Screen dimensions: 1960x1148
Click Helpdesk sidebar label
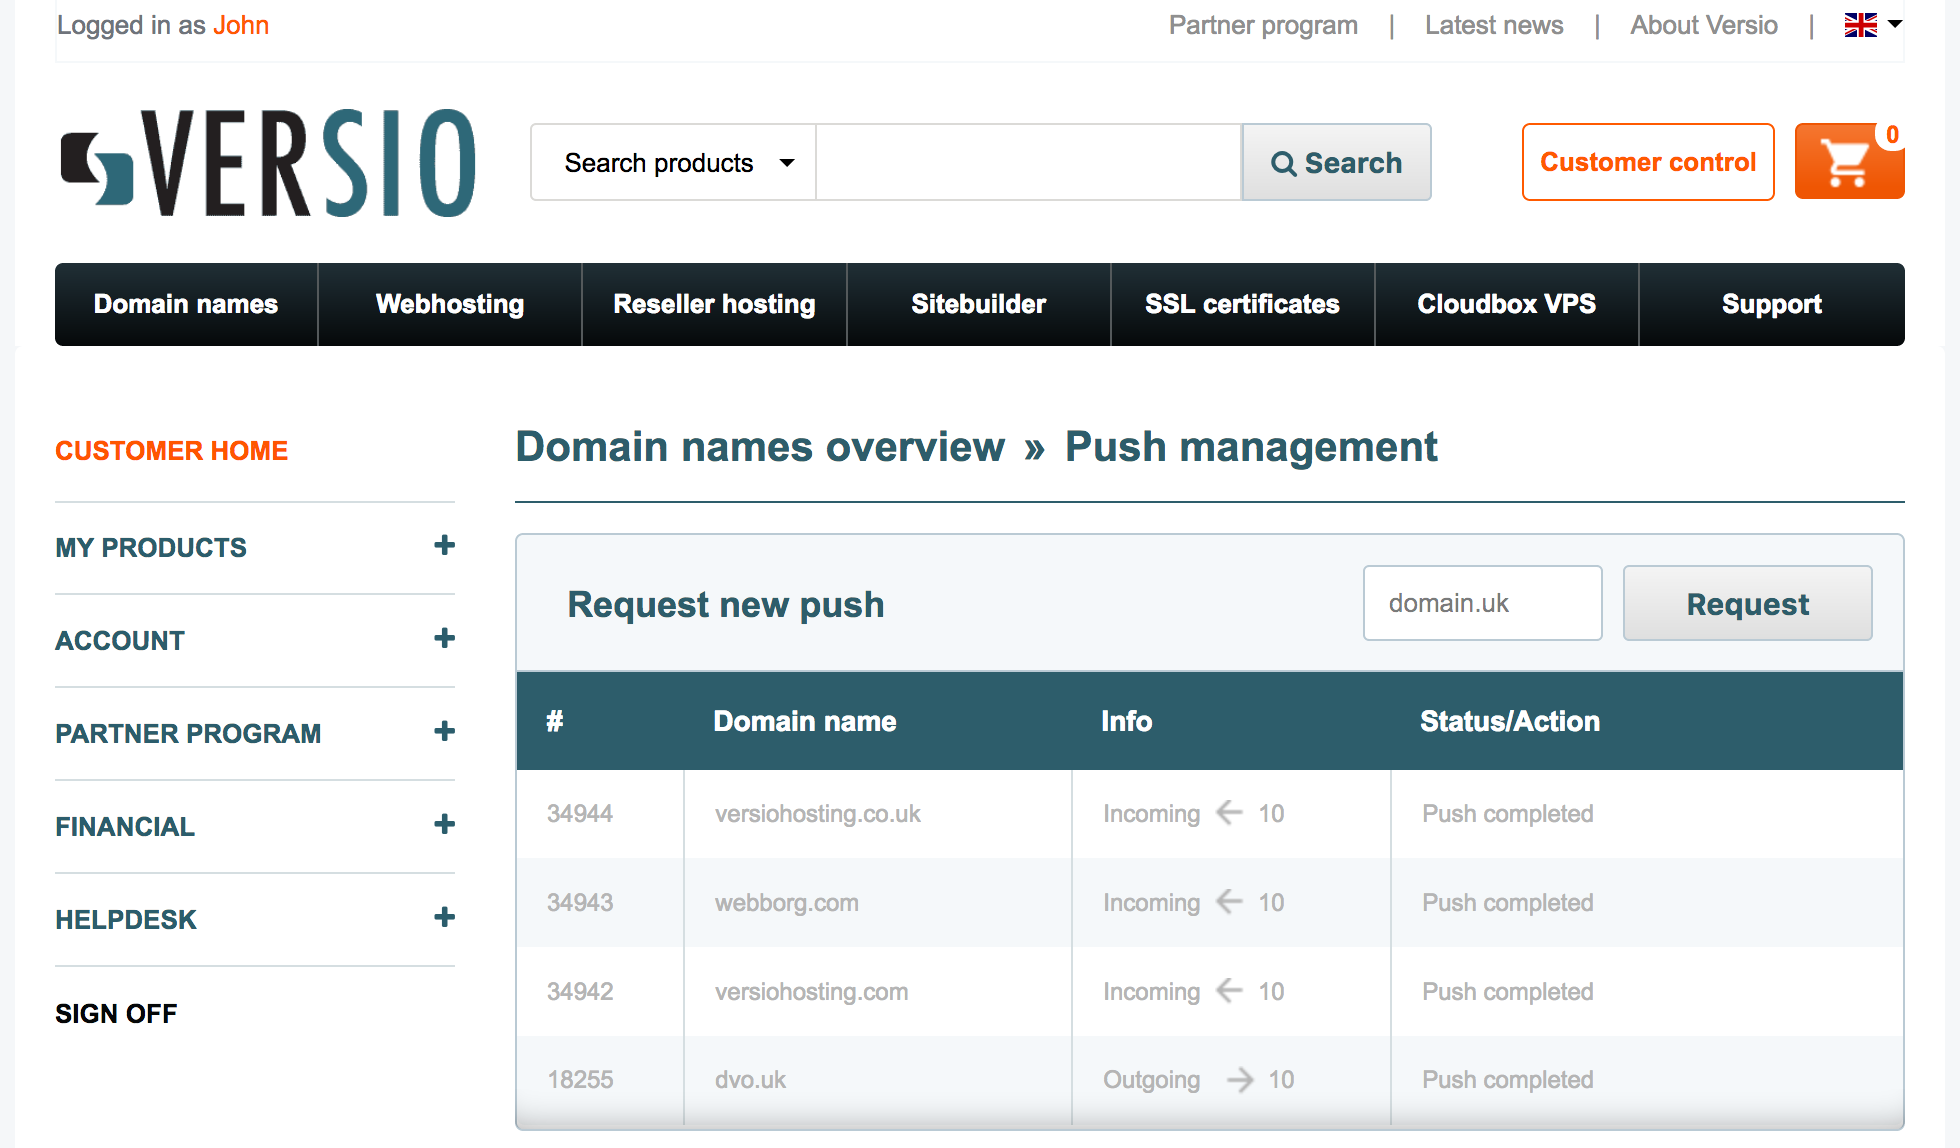coord(126,920)
